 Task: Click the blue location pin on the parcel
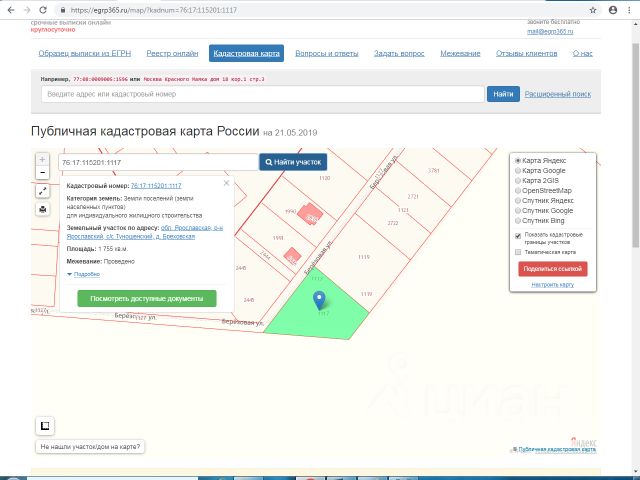(x=319, y=298)
